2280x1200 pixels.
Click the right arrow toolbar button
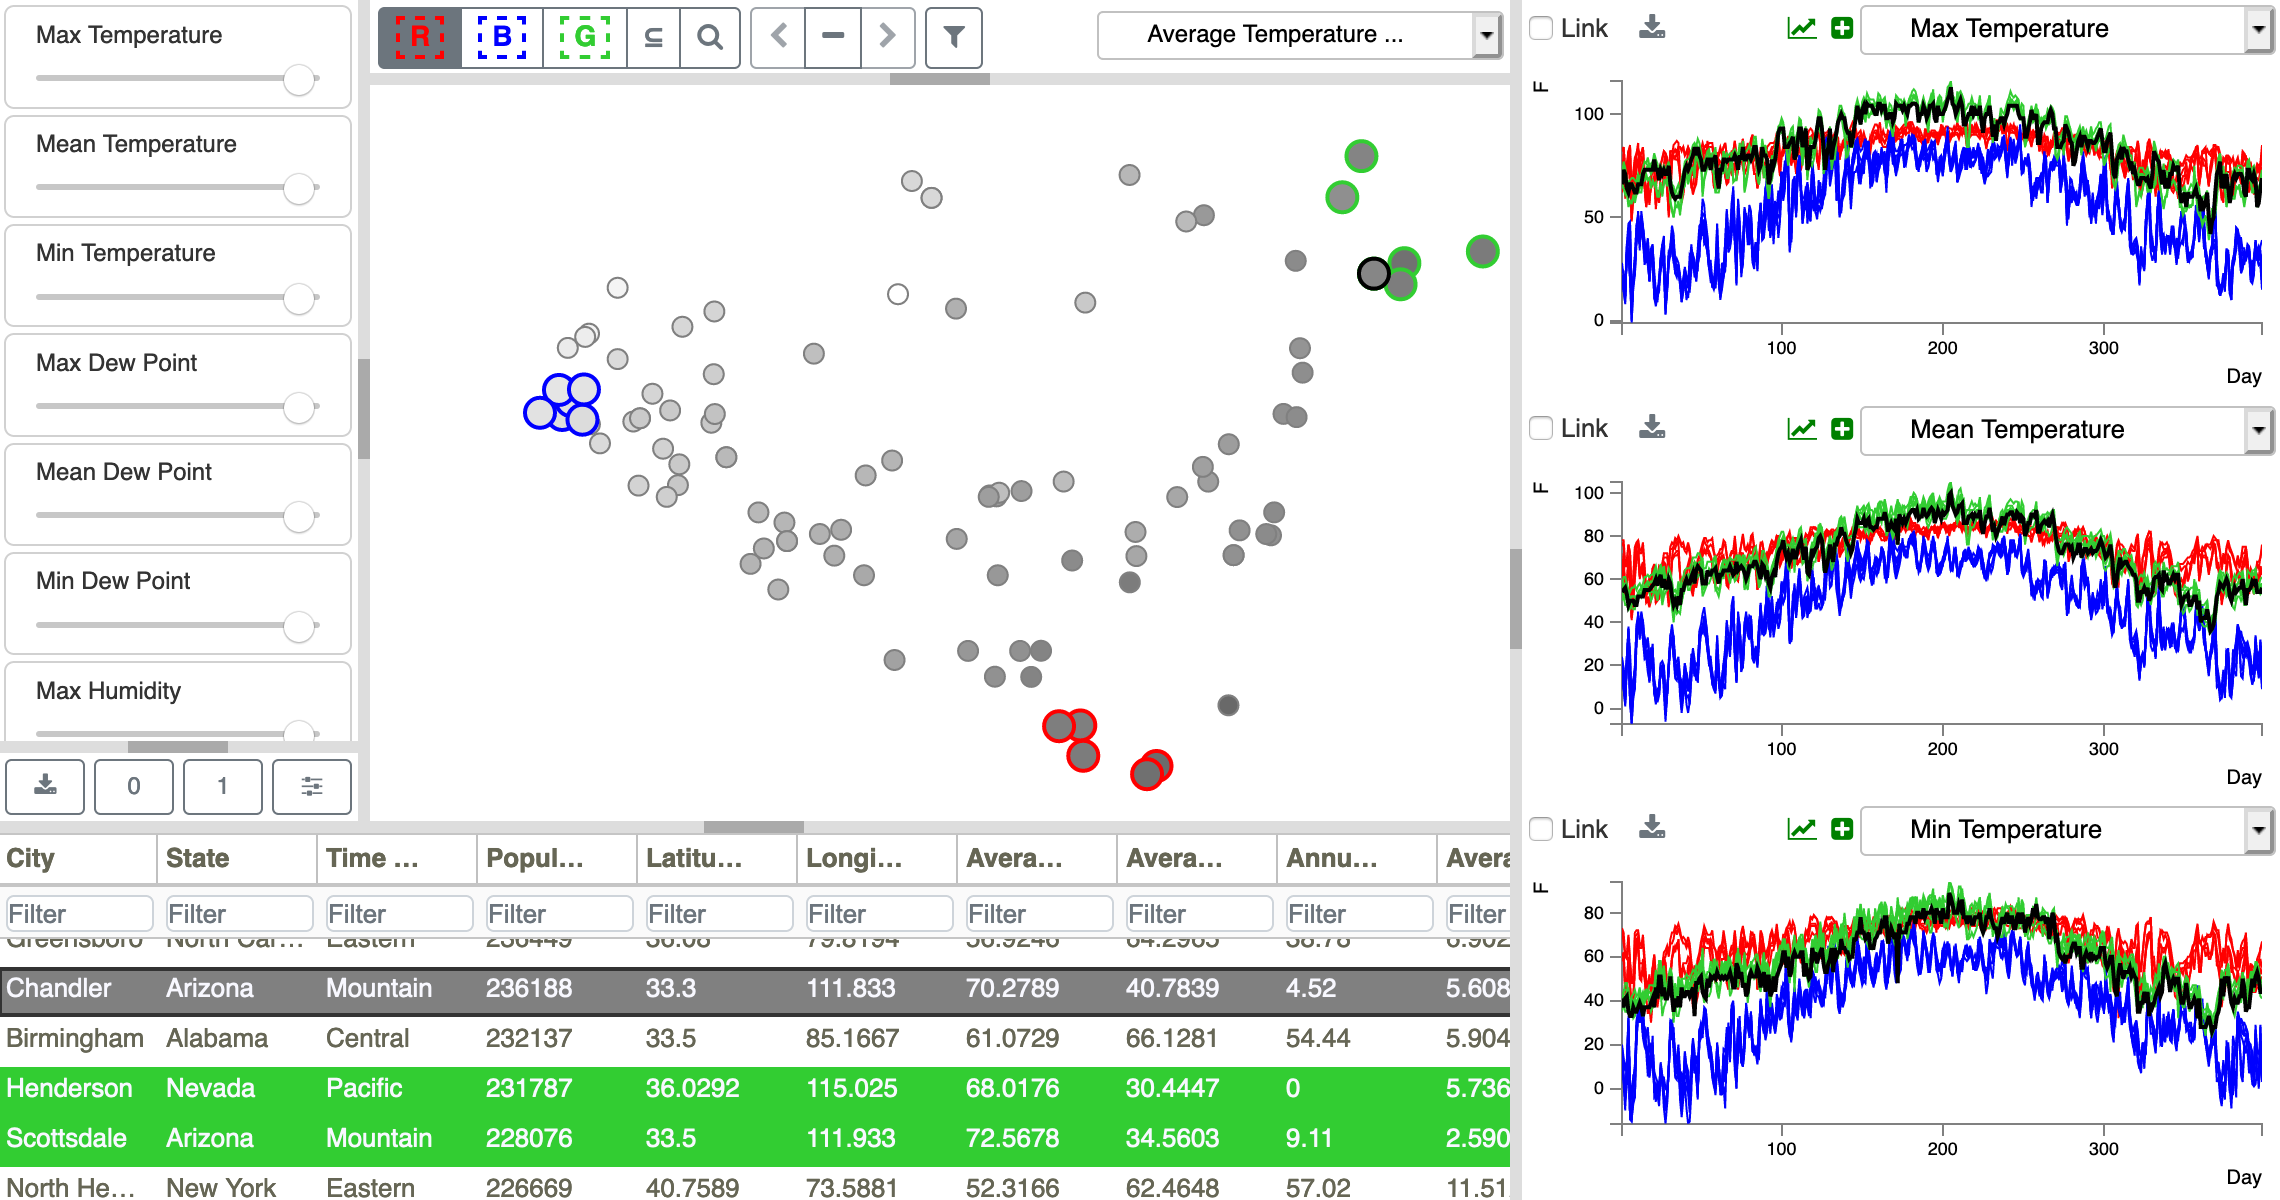pos(887,37)
